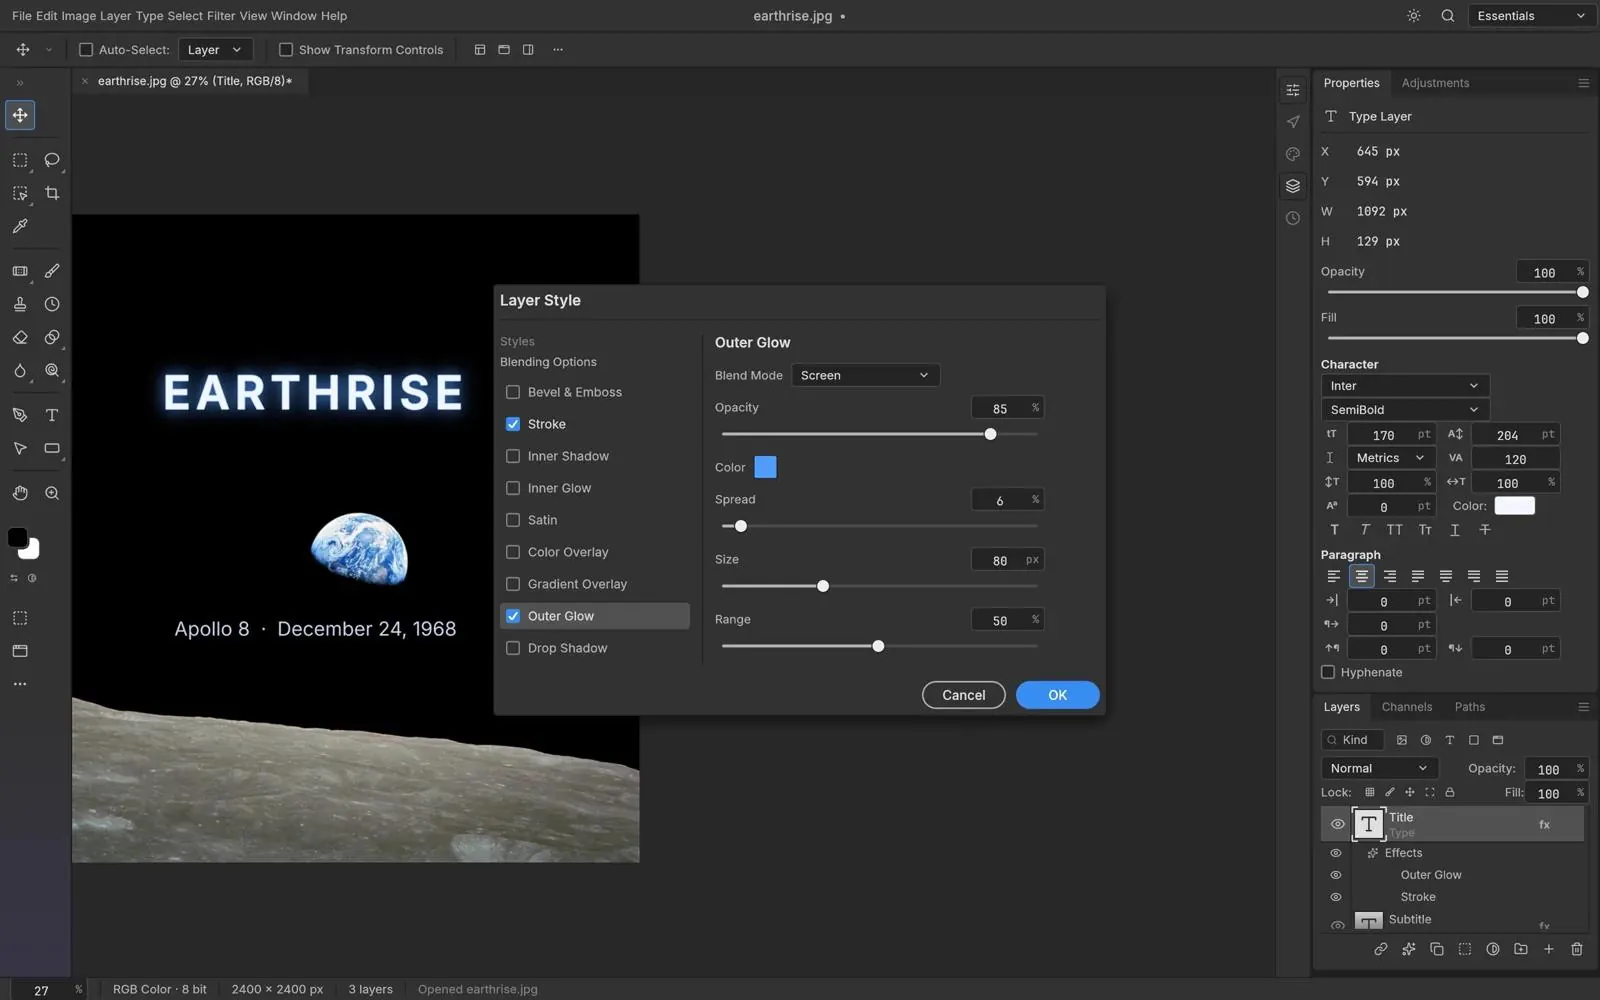Uncheck the Stroke style checkbox
1600x1000 pixels.
513,424
